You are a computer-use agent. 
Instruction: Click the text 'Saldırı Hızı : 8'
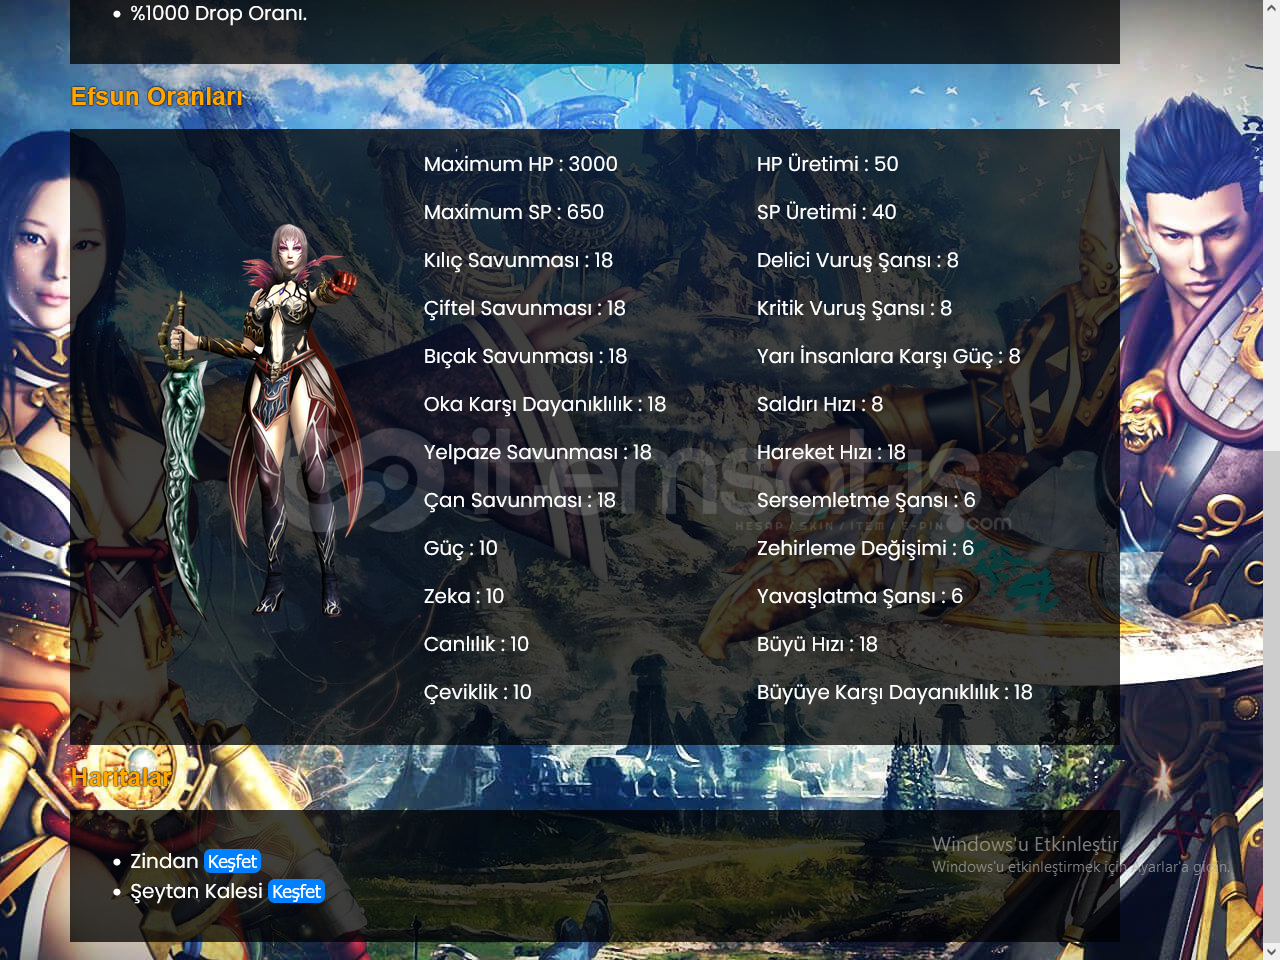(x=819, y=404)
